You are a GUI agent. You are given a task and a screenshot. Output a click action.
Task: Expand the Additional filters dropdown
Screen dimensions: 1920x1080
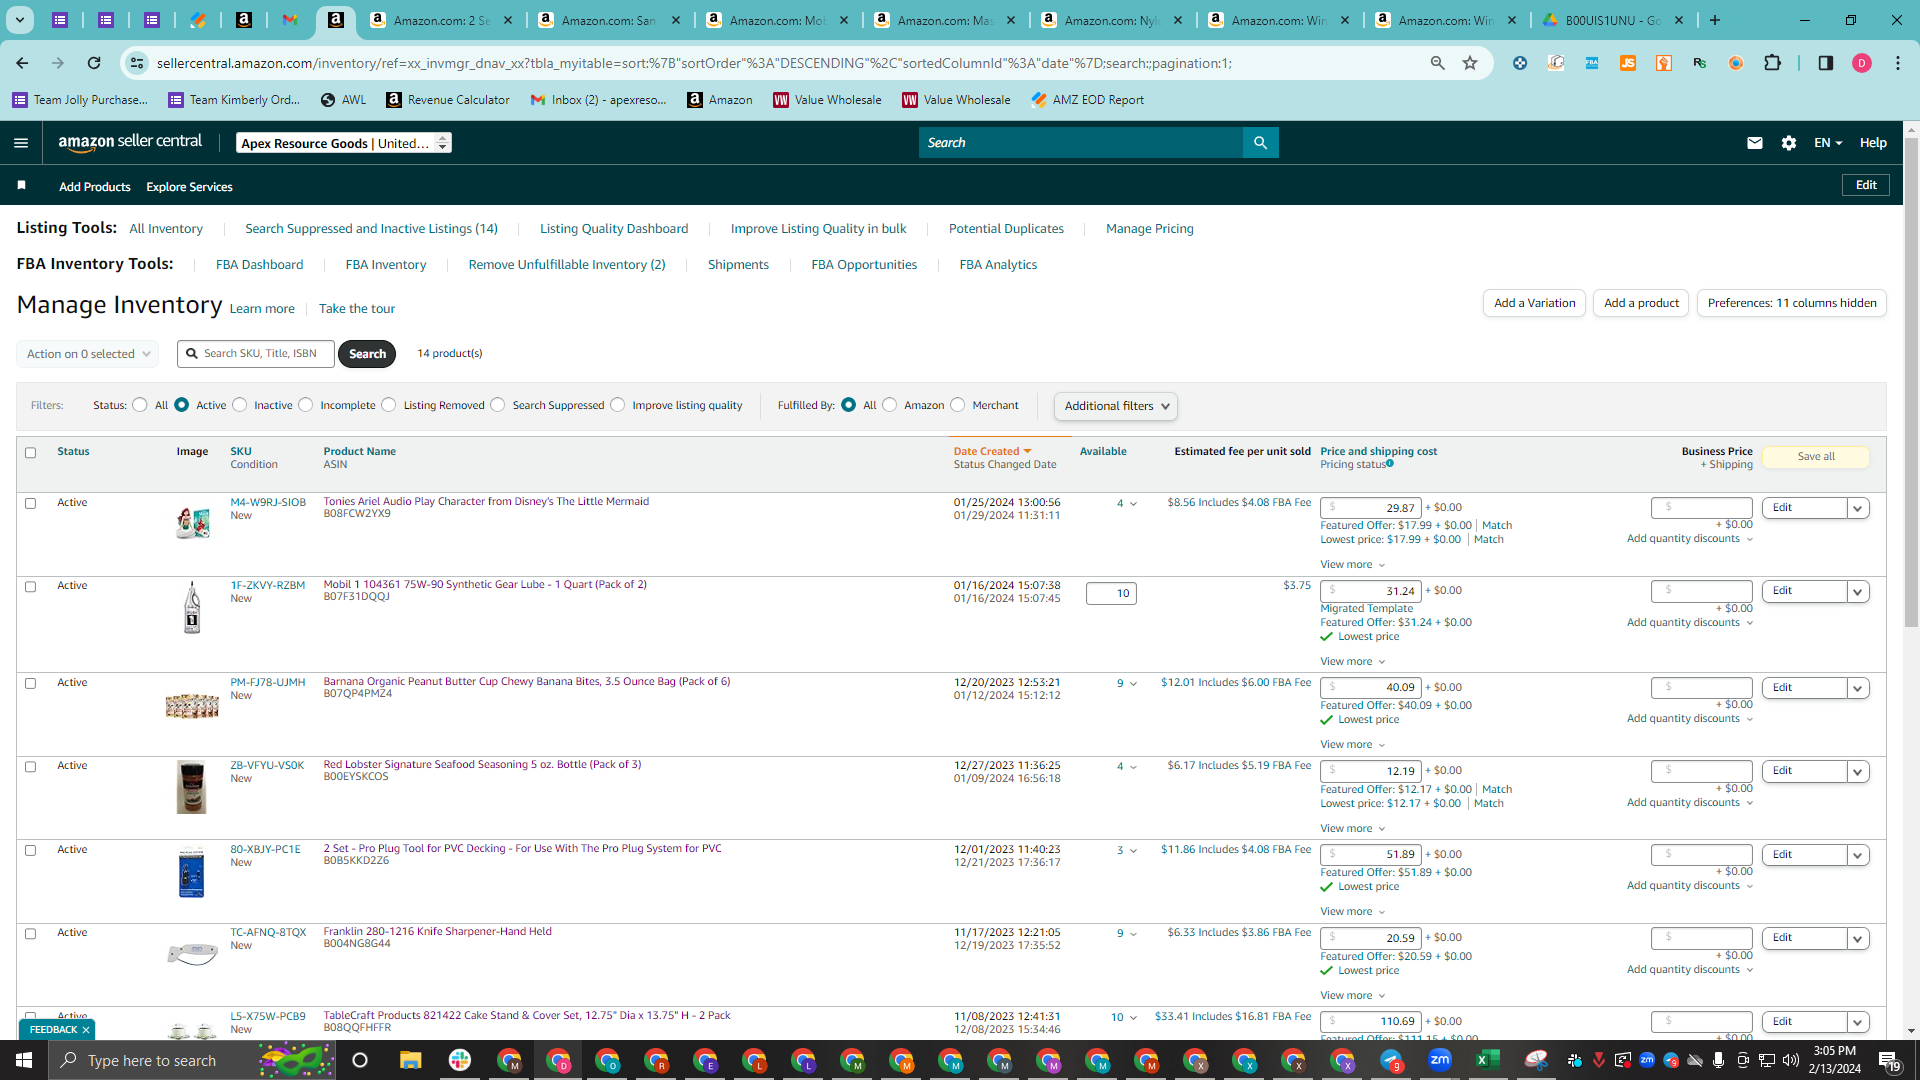coord(1115,406)
